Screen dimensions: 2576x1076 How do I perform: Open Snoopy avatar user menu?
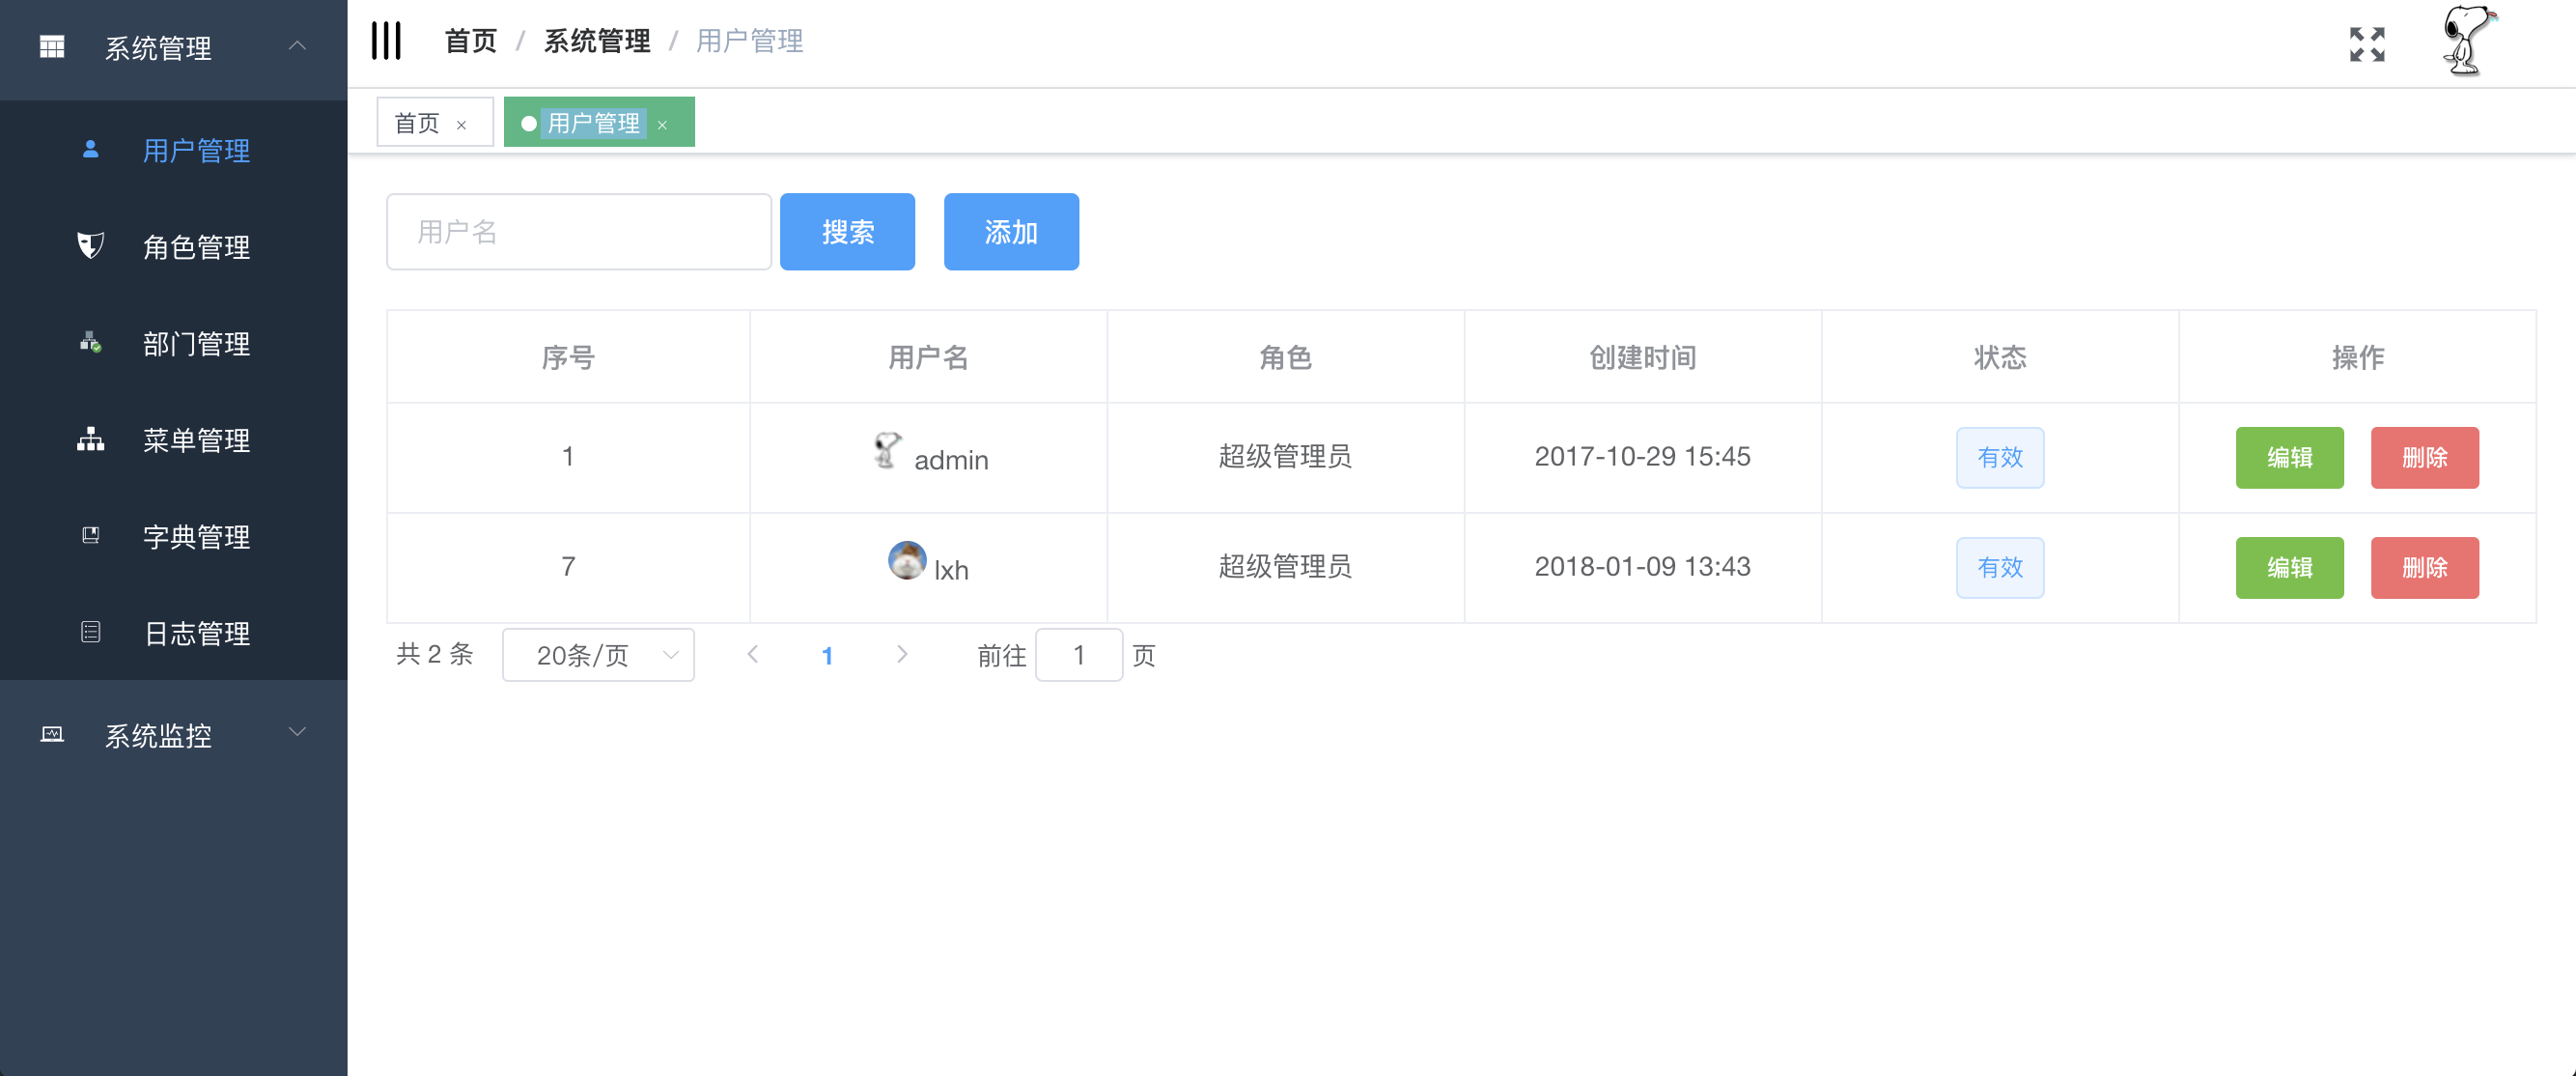(x=2466, y=42)
